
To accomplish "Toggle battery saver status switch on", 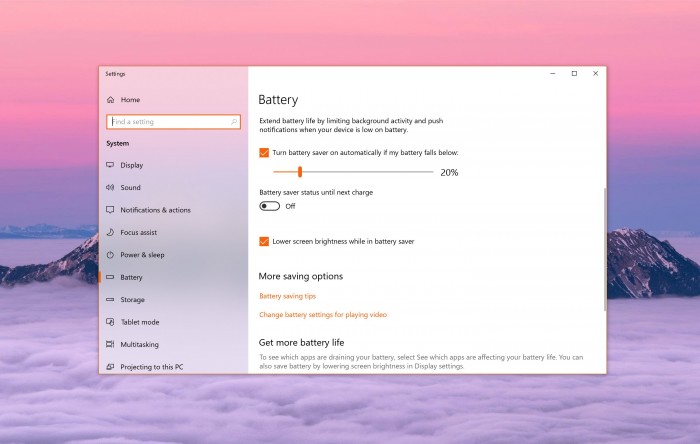I will [270, 206].
